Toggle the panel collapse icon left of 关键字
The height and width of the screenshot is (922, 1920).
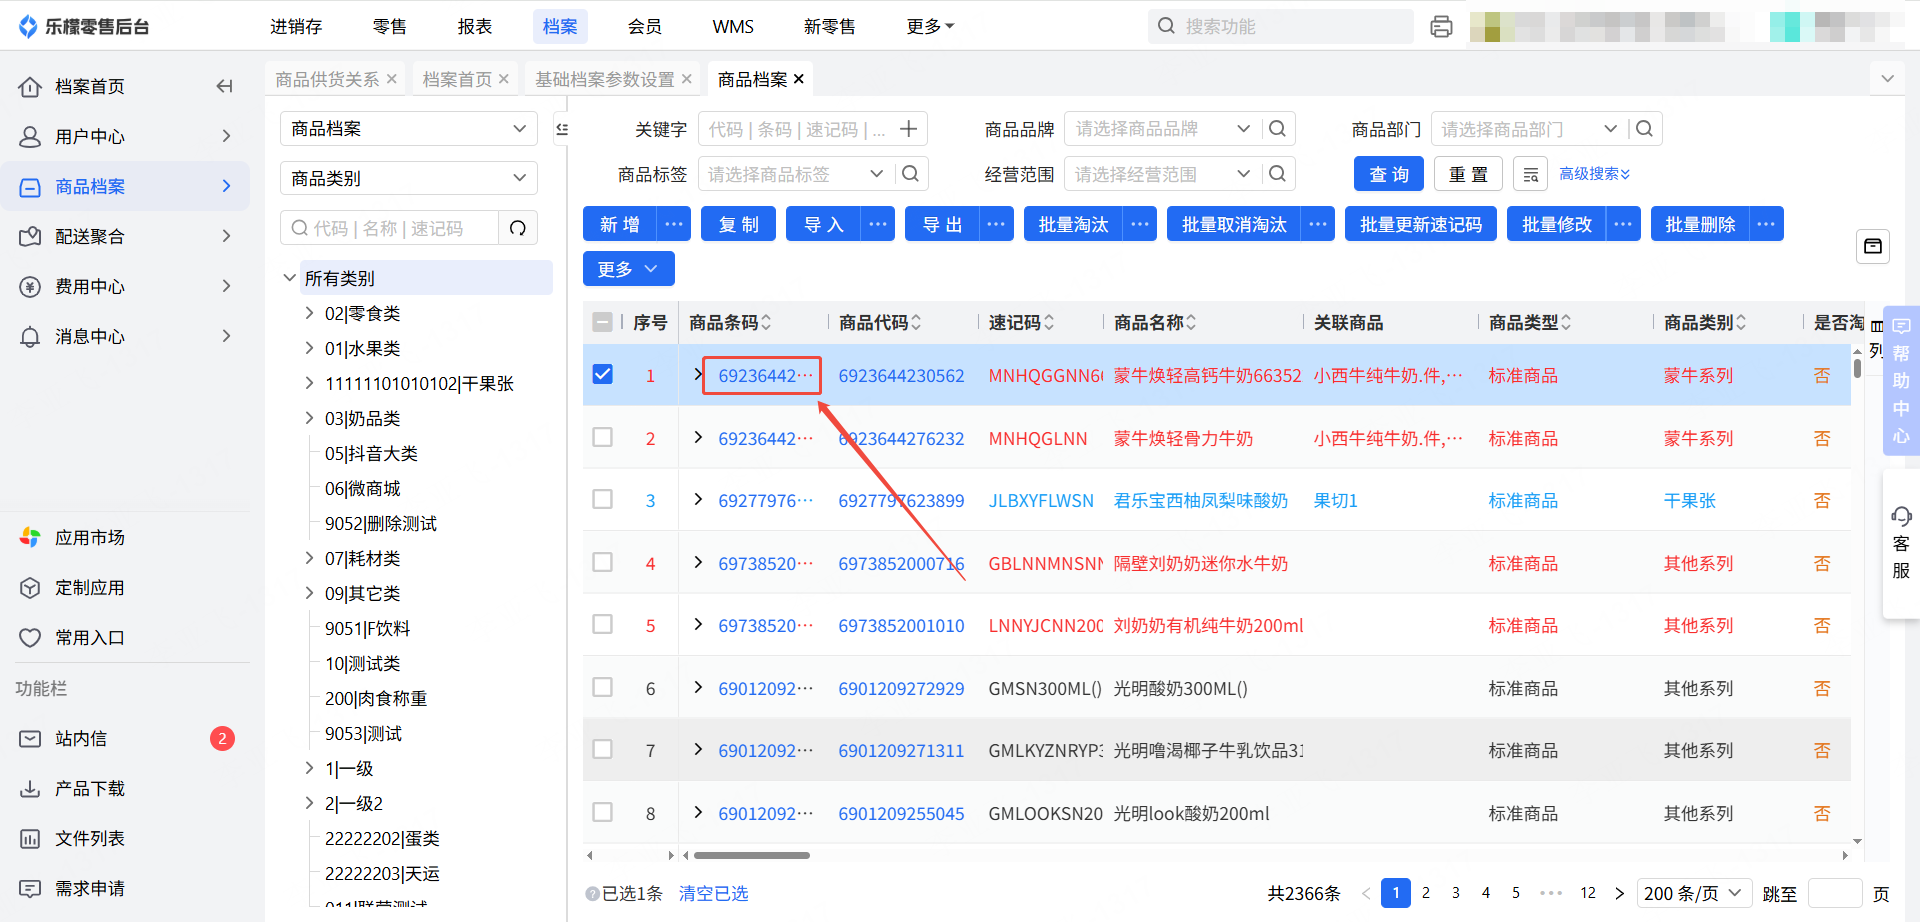point(562,129)
